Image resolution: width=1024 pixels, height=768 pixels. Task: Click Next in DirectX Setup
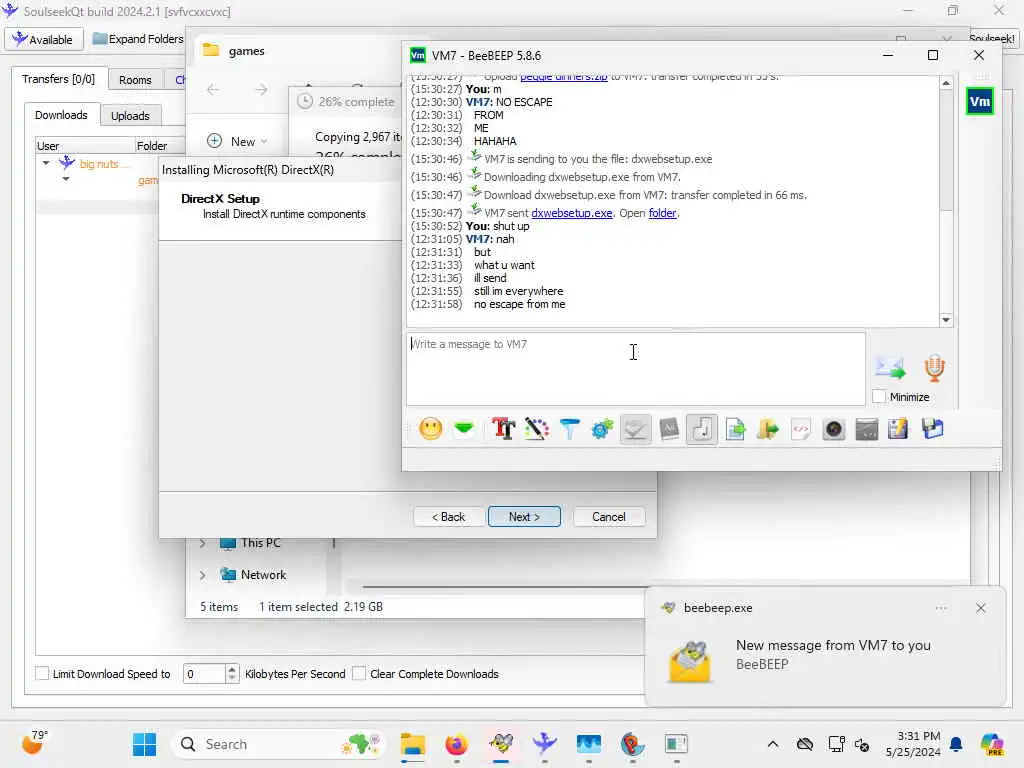(x=524, y=517)
